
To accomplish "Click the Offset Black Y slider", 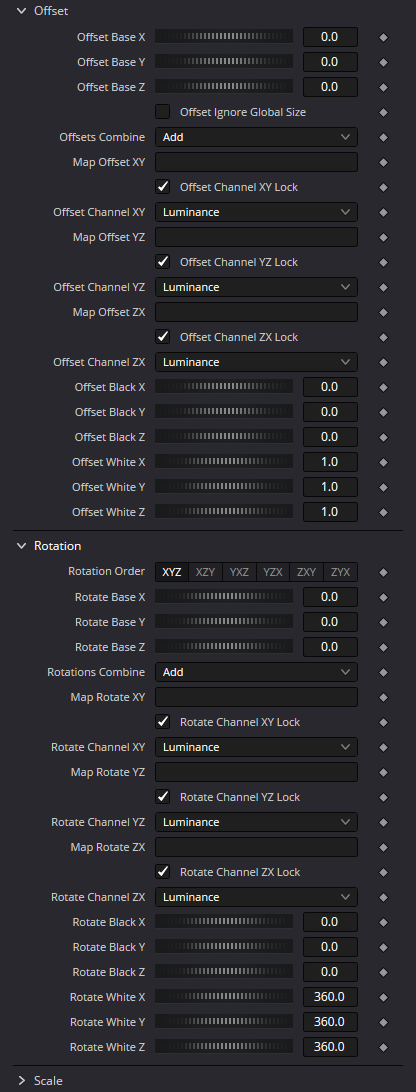I will point(224,412).
